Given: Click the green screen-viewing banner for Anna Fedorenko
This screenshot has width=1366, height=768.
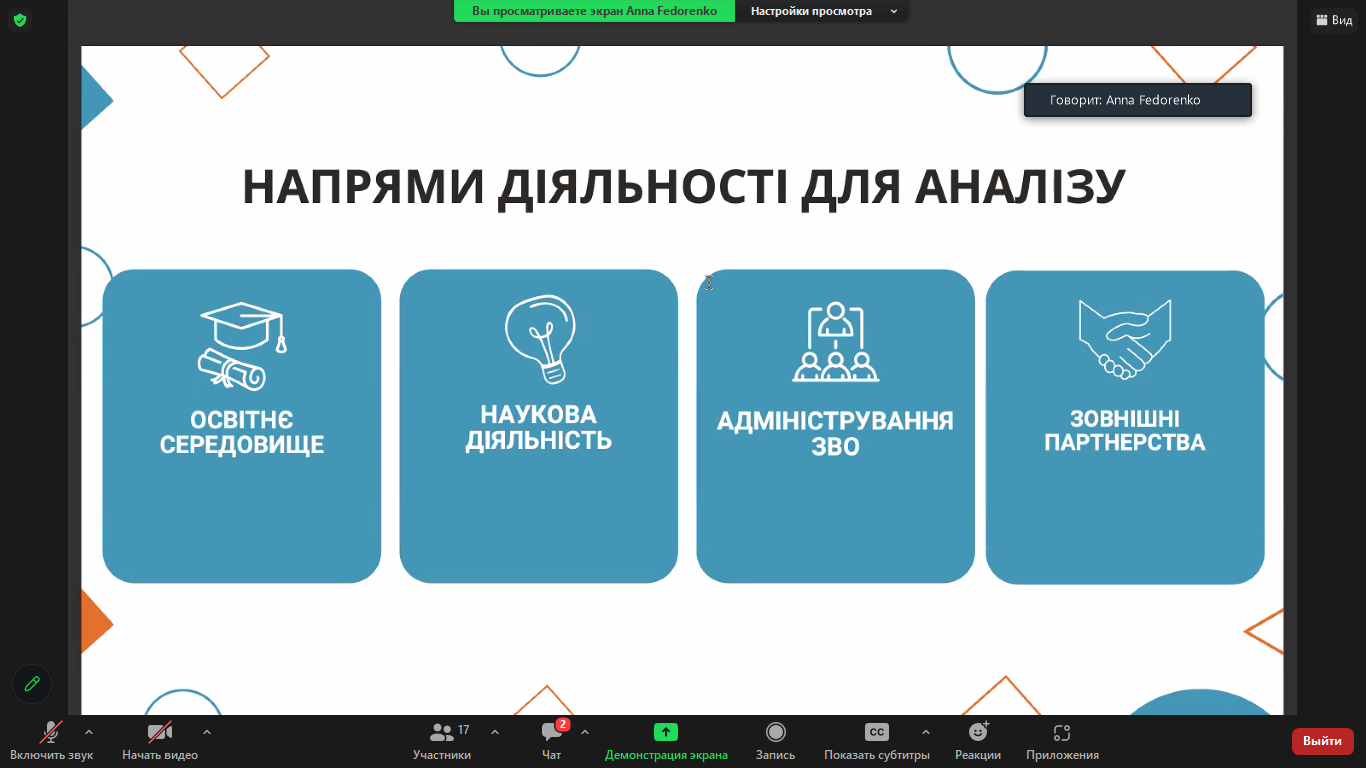Looking at the screenshot, I should 594,11.
